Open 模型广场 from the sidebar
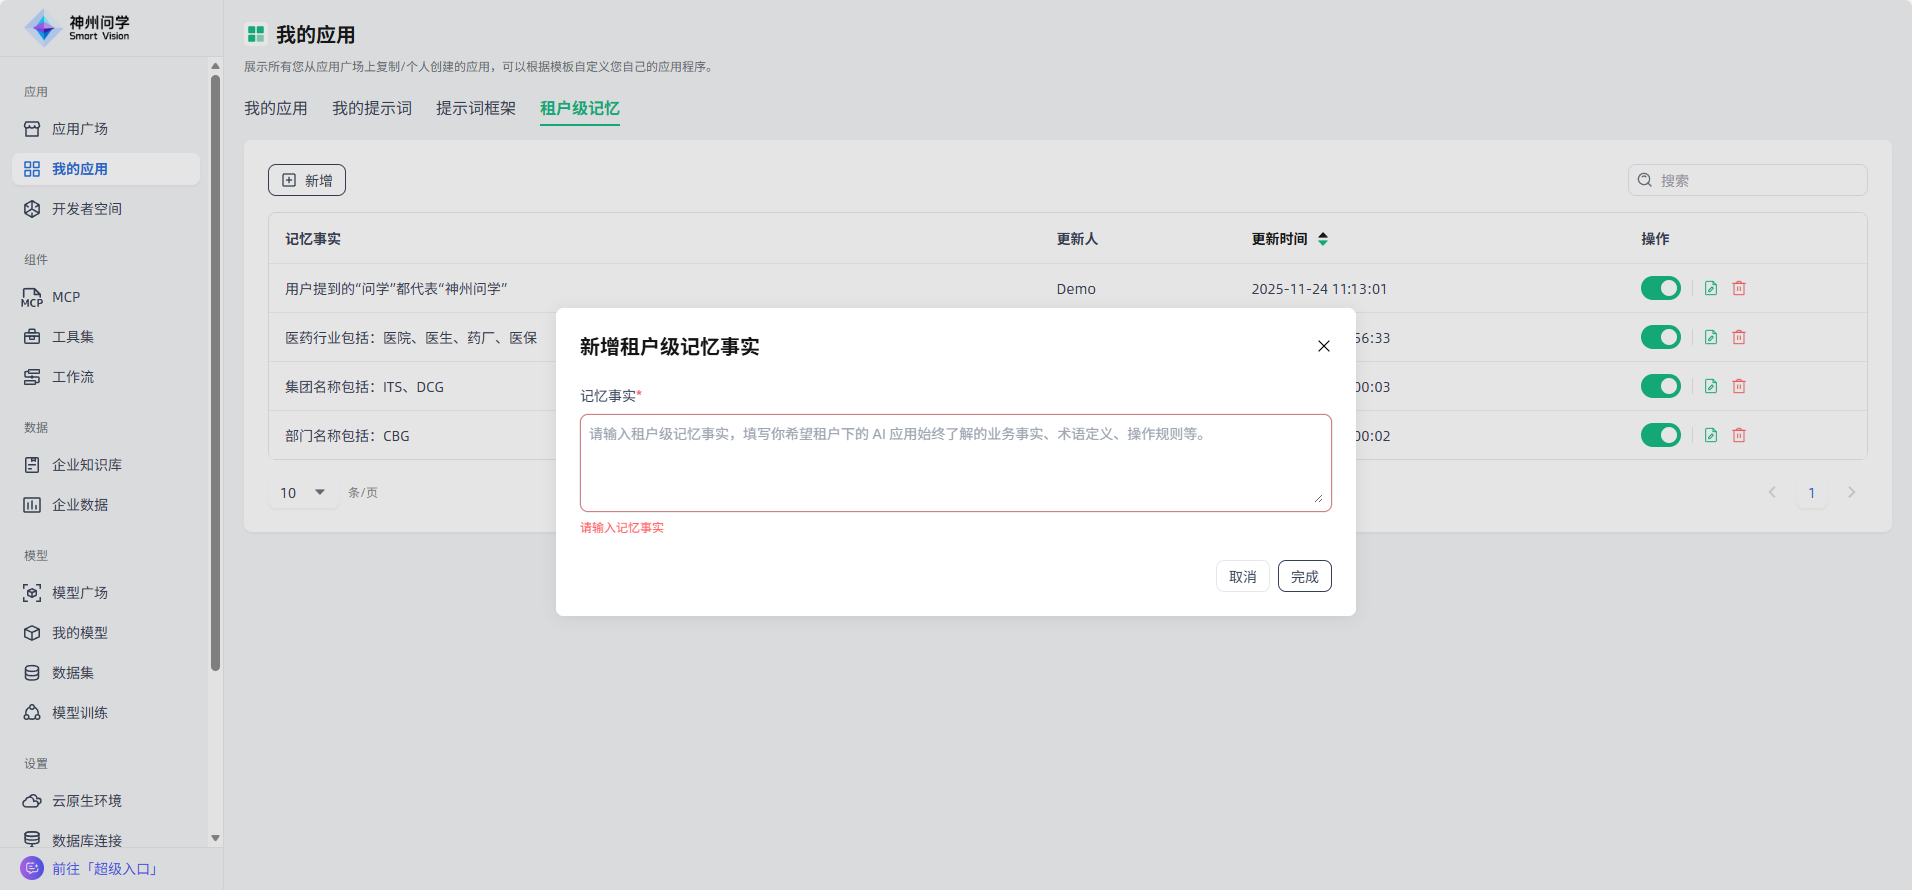 [80, 593]
